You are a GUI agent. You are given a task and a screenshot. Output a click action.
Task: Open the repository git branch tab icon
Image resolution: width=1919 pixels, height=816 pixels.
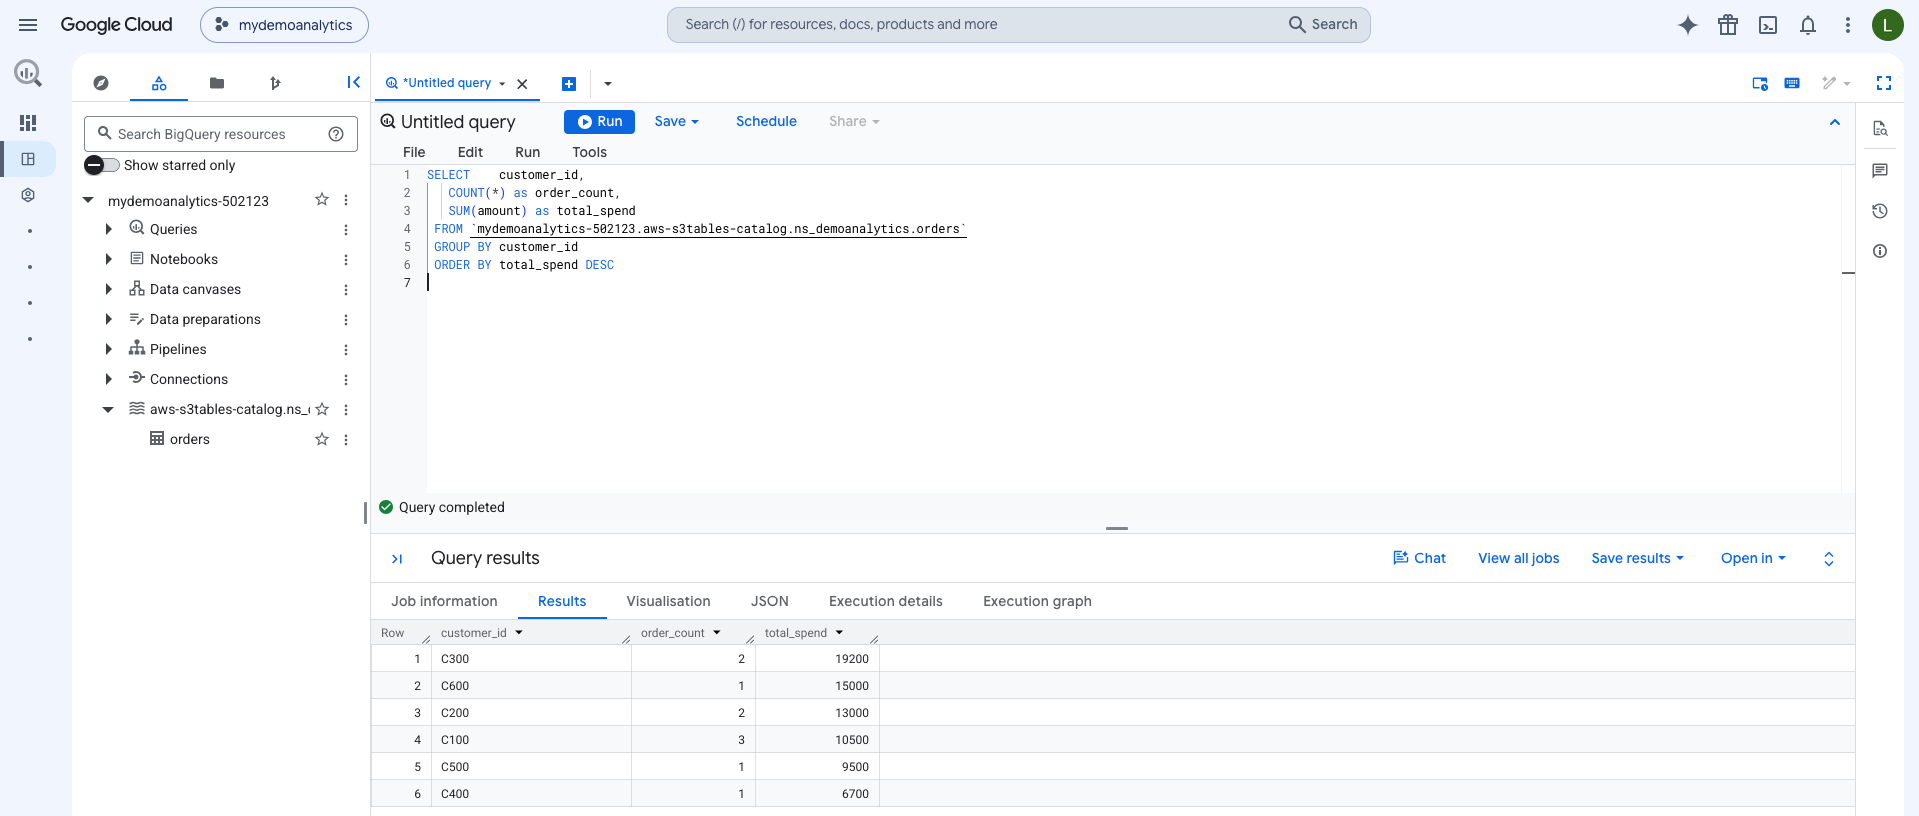(275, 83)
